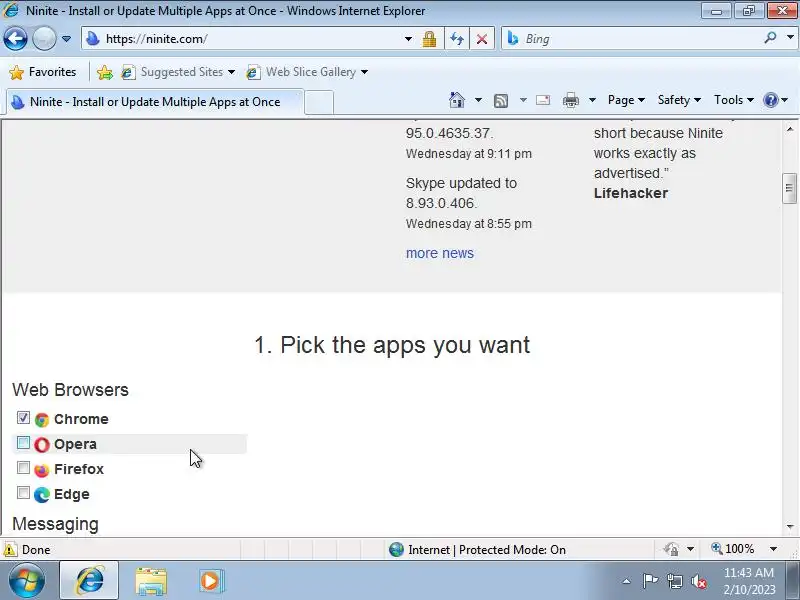
Task: Click Internet Protected Mode status
Action: 477,549
